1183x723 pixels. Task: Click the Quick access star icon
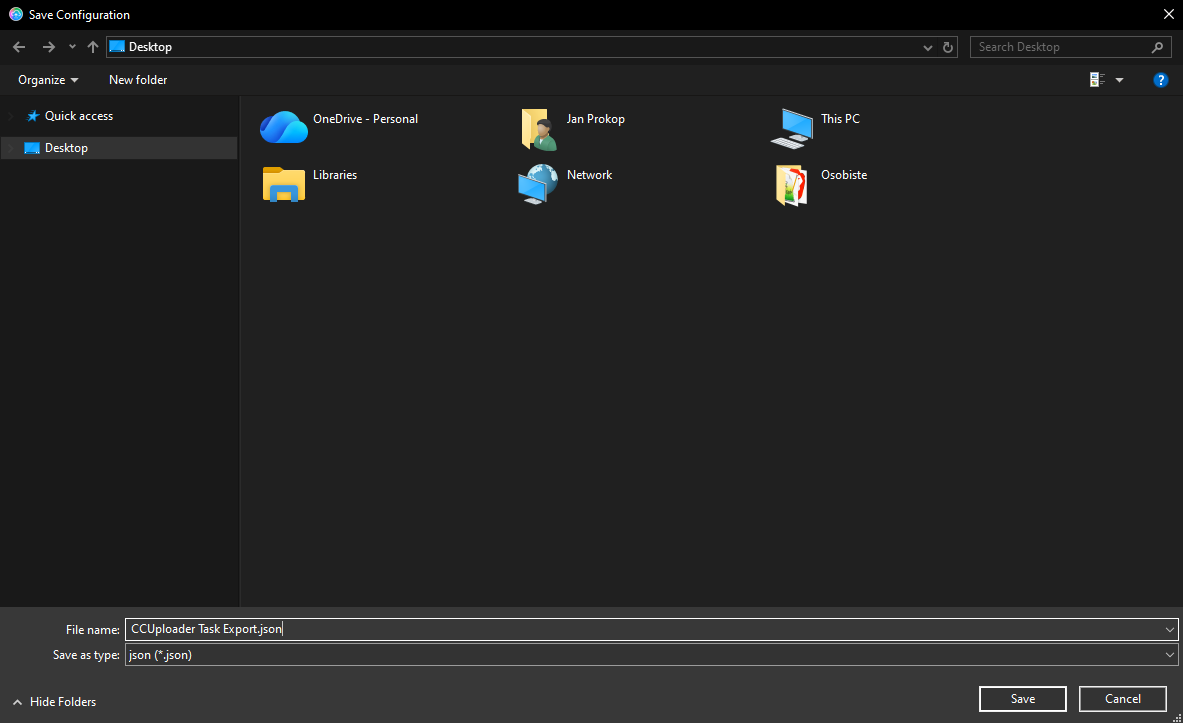coord(32,115)
